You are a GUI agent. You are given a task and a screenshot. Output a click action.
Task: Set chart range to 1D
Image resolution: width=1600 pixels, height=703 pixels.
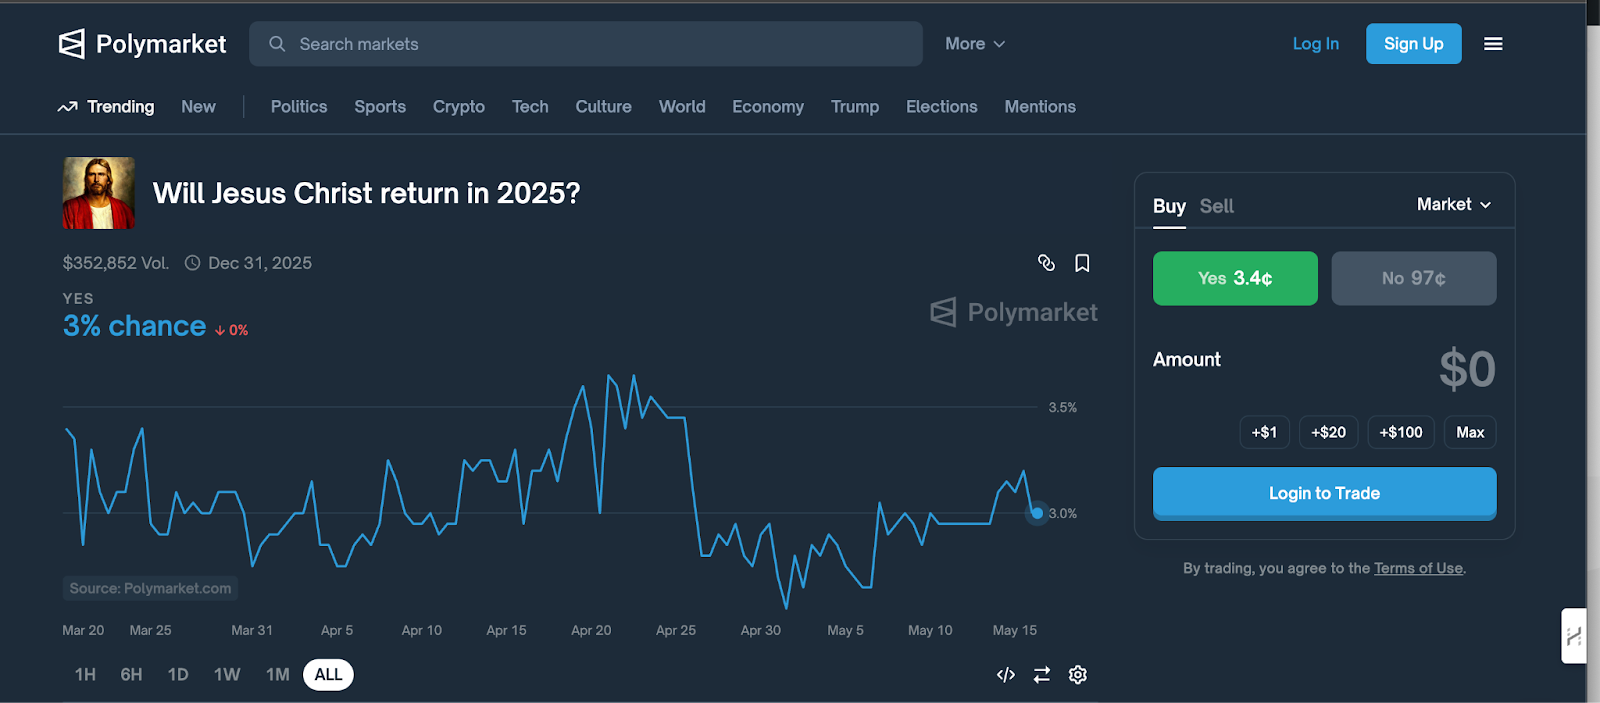(178, 675)
